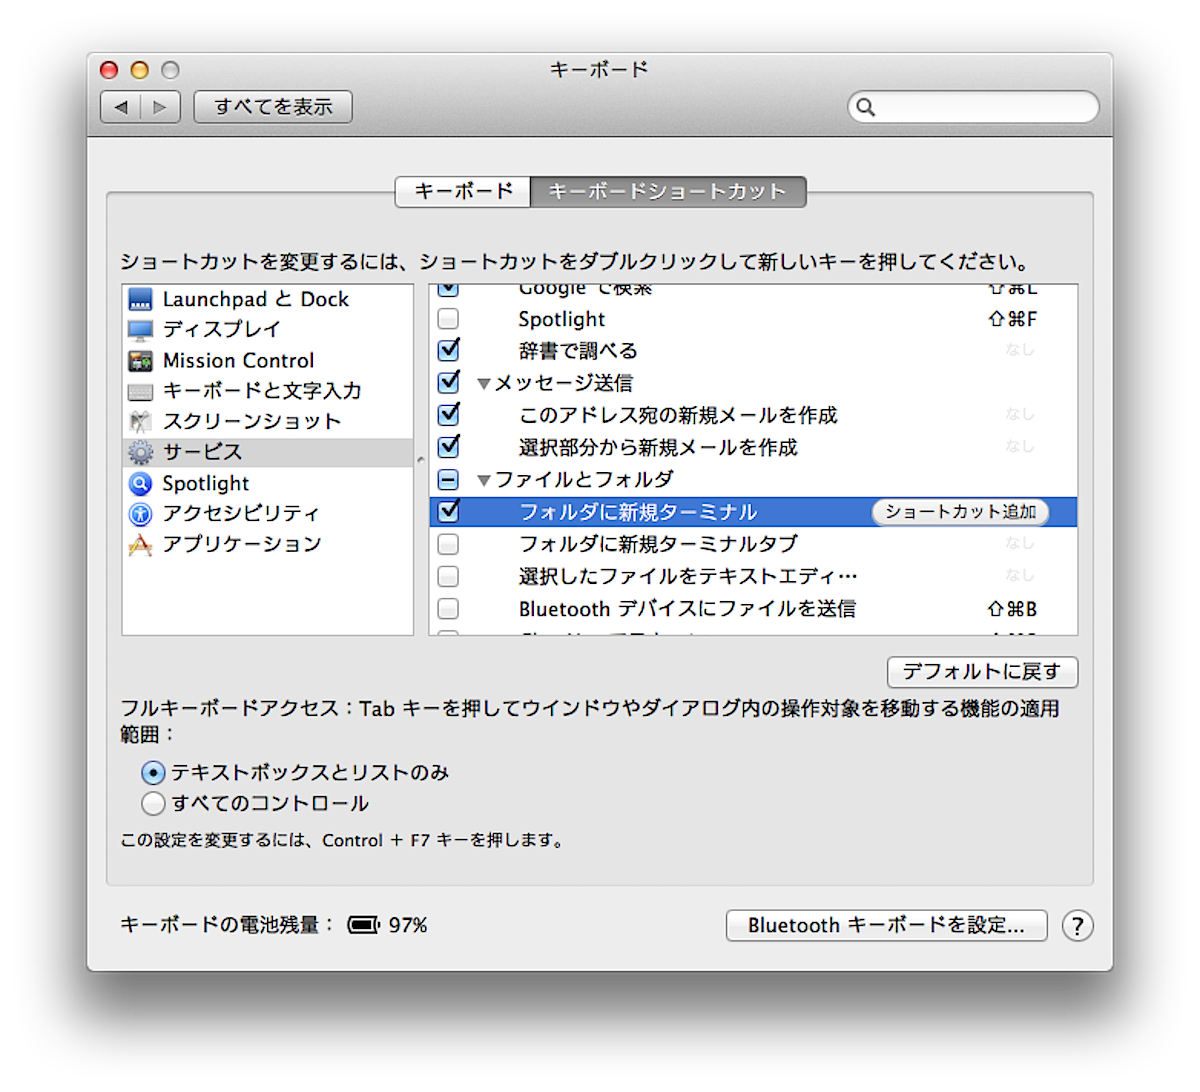Click the デフォルトに戻す button
Viewport: 1200px width, 1092px height.
(x=981, y=672)
